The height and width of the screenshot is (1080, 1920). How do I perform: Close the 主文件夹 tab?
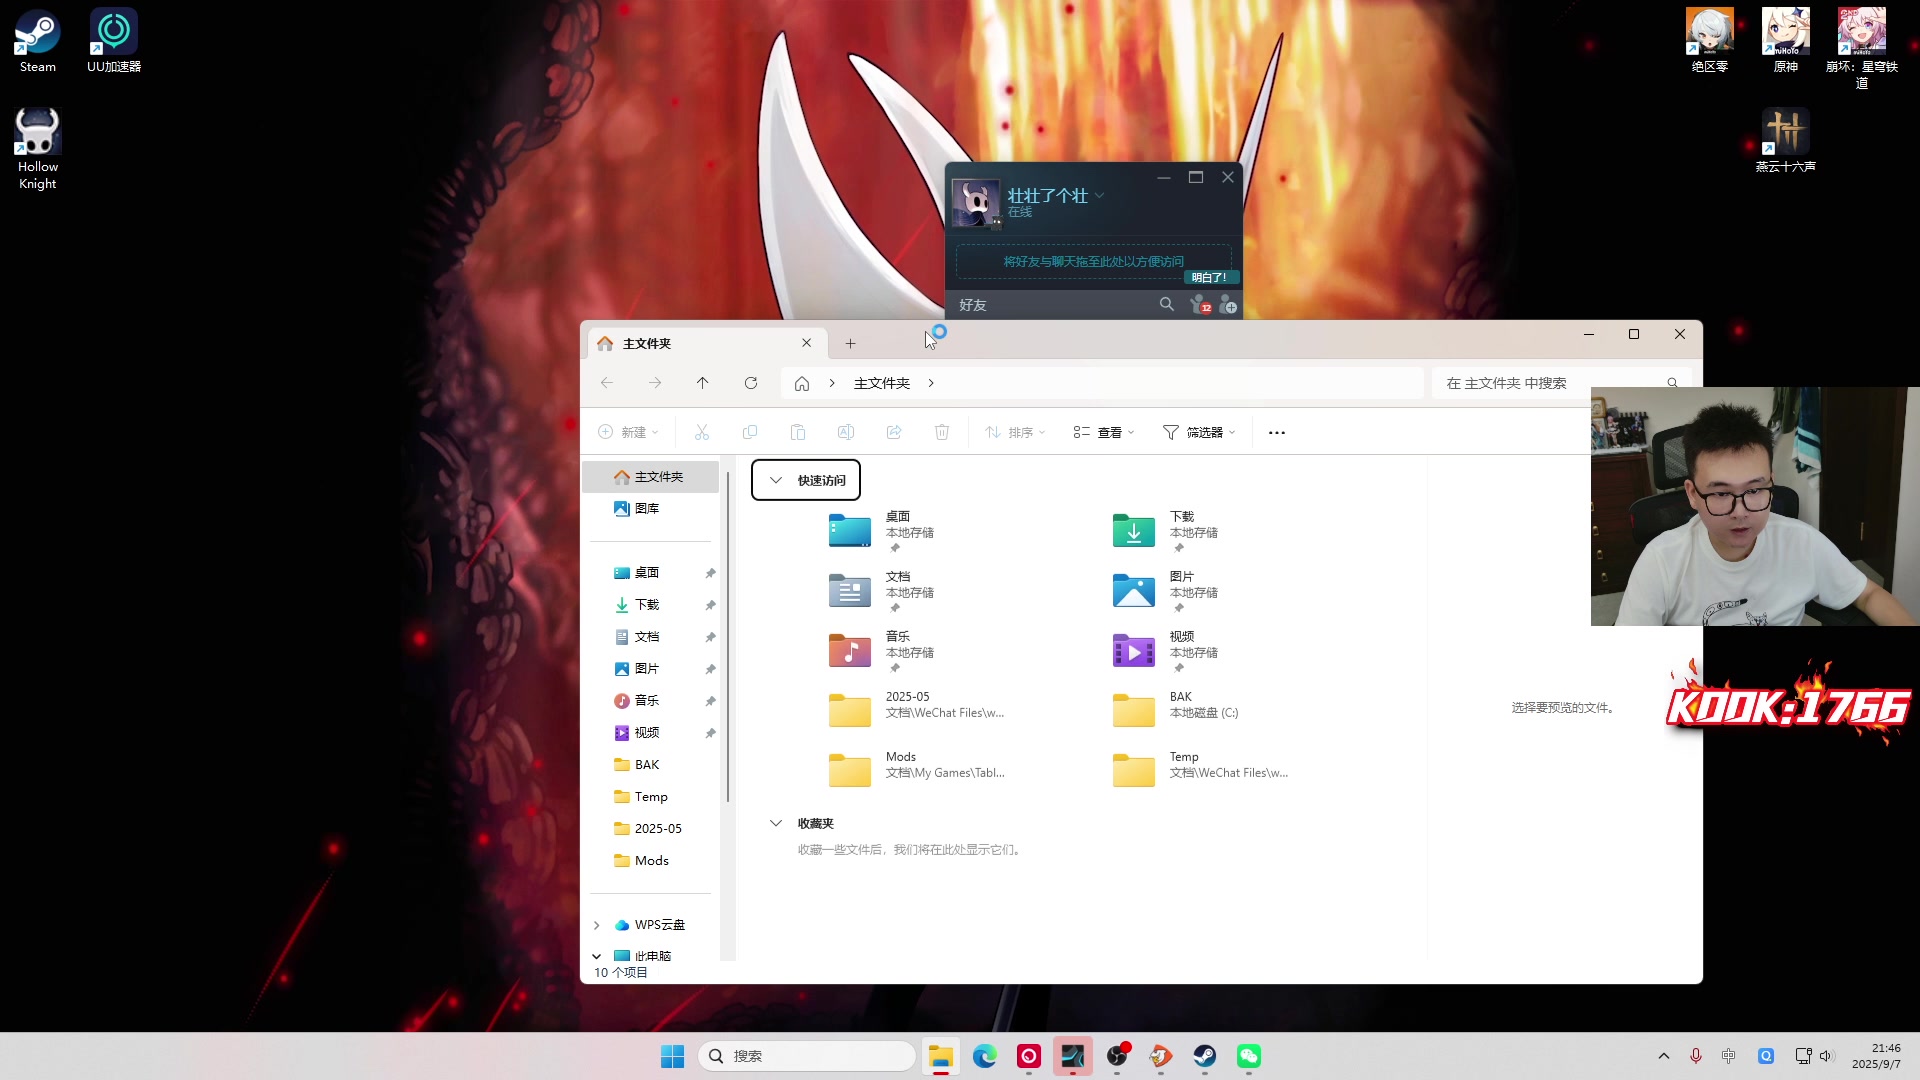point(807,343)
